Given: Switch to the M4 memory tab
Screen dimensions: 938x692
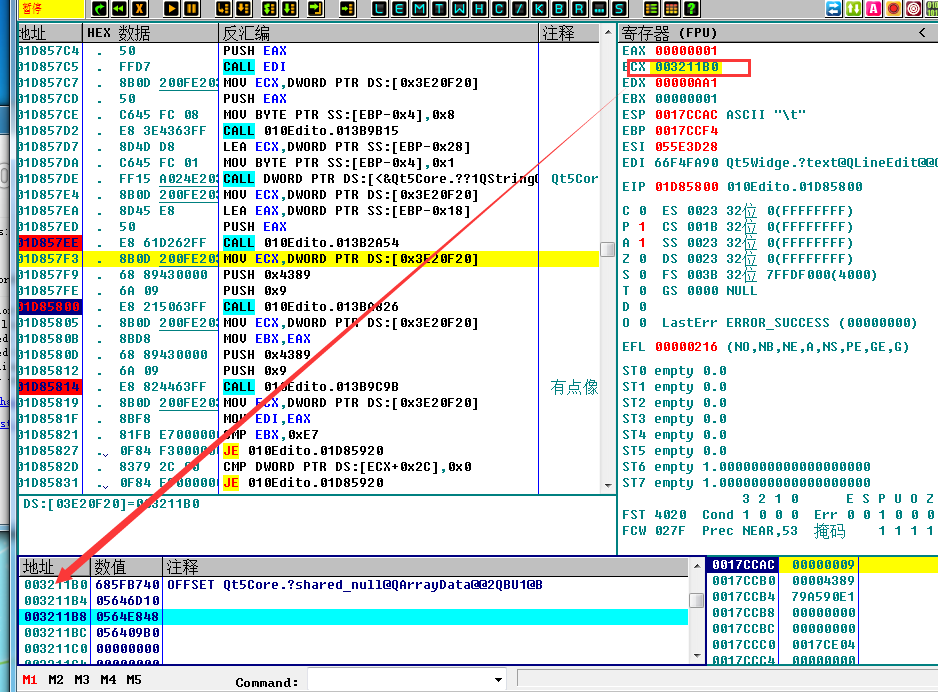Looking at the screenshot, I should click(108, 679).
